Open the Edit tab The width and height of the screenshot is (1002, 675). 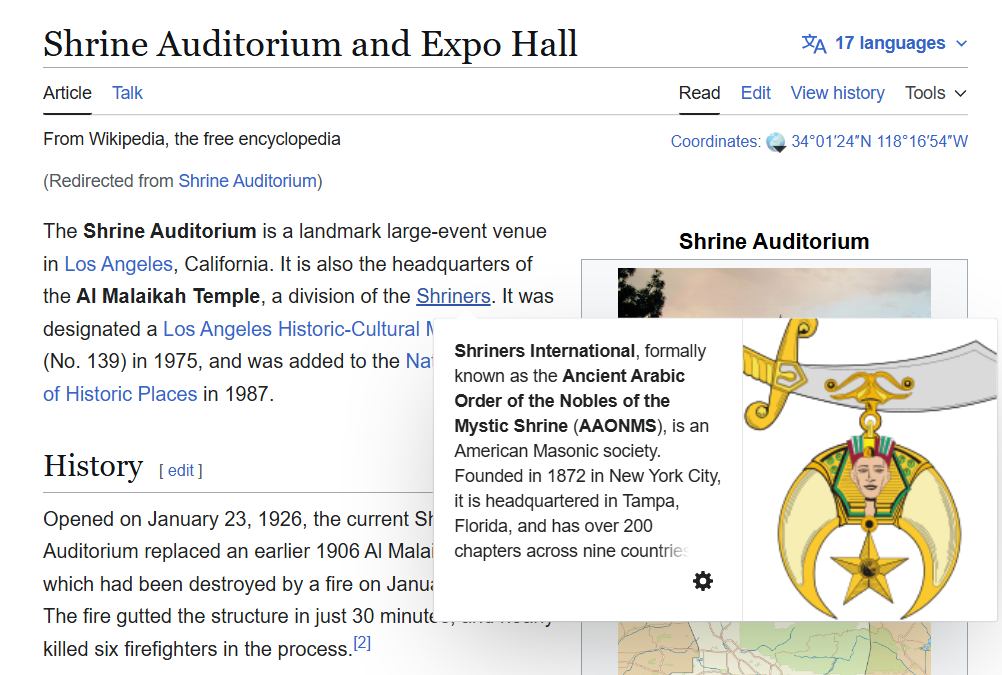pyautogui.click(x=755, y=93)
